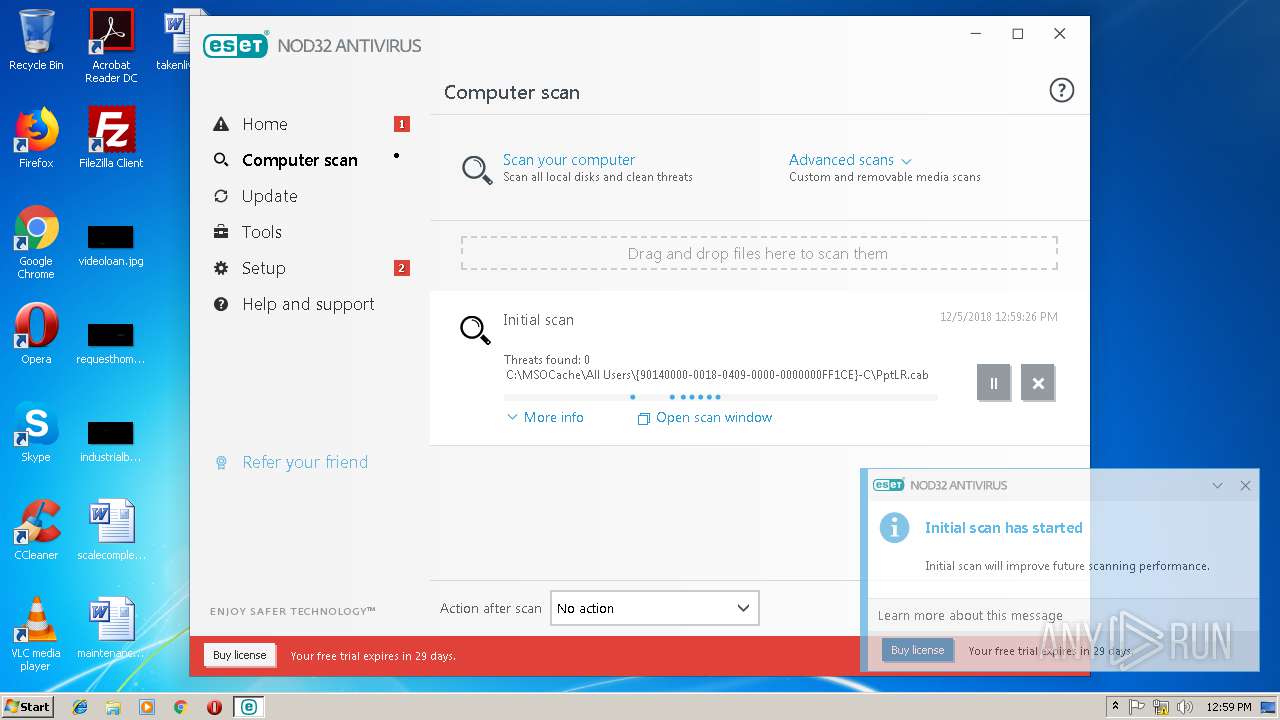
Task: Click the notification info icon
Action: (x=894, y=527)
